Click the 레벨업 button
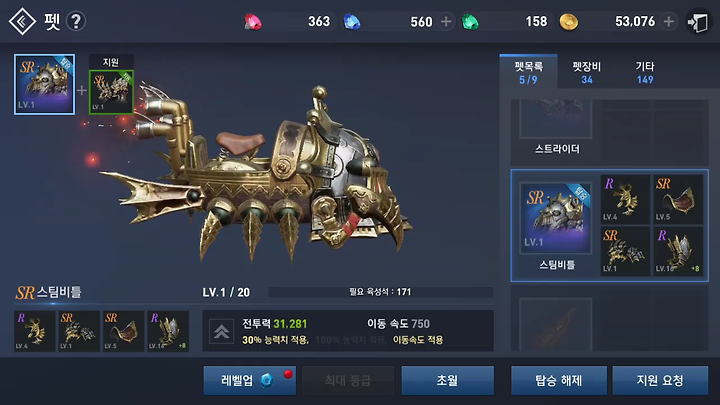720x405 pixels. [x=250, y=380]
